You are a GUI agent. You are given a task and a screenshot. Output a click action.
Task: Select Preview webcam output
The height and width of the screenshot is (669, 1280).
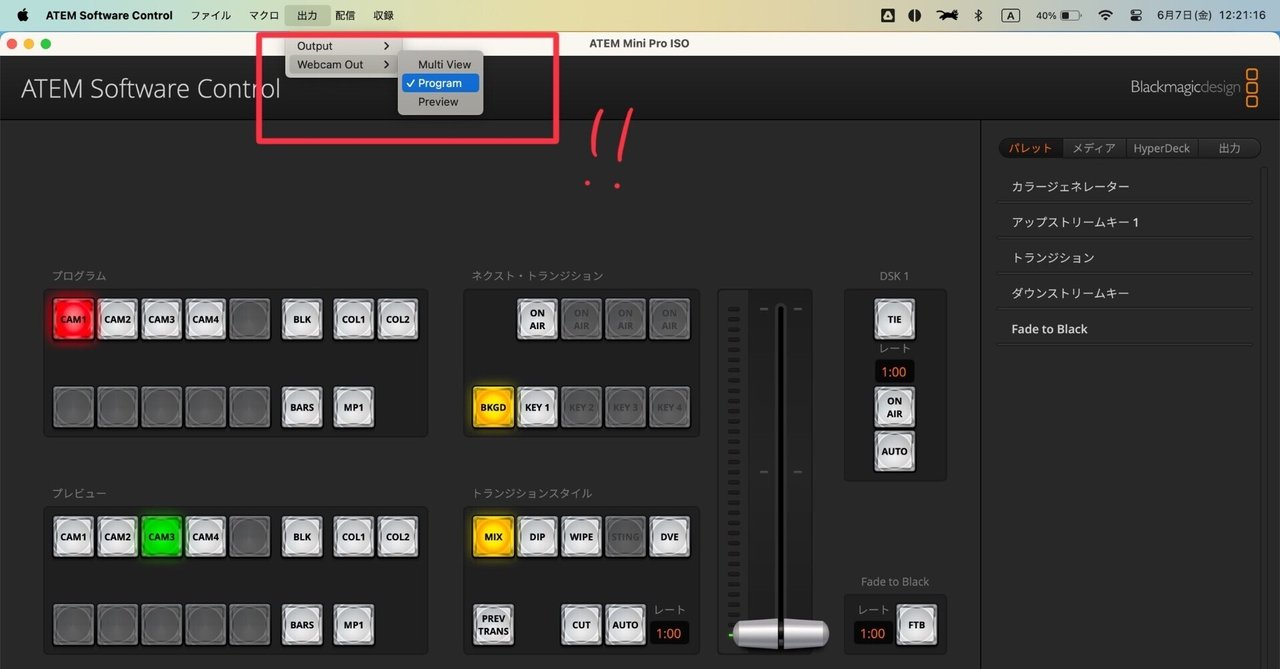(440, 102)
